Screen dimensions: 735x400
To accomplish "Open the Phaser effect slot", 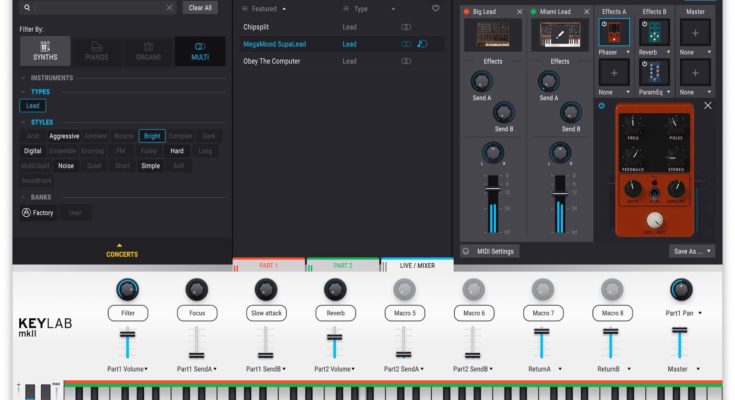I will 613,33.
